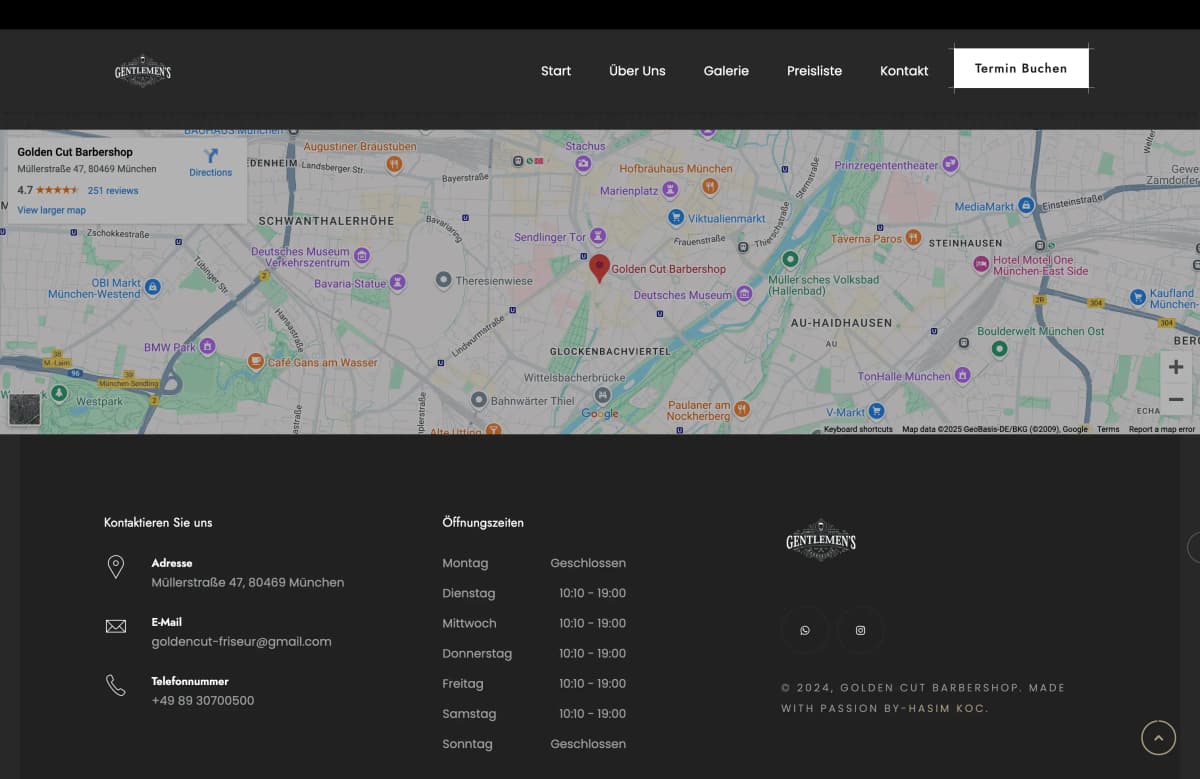Screen dimensions: 1200x779
Task: Zoom in on the map with the plus control
Action: click(1175, 366)
